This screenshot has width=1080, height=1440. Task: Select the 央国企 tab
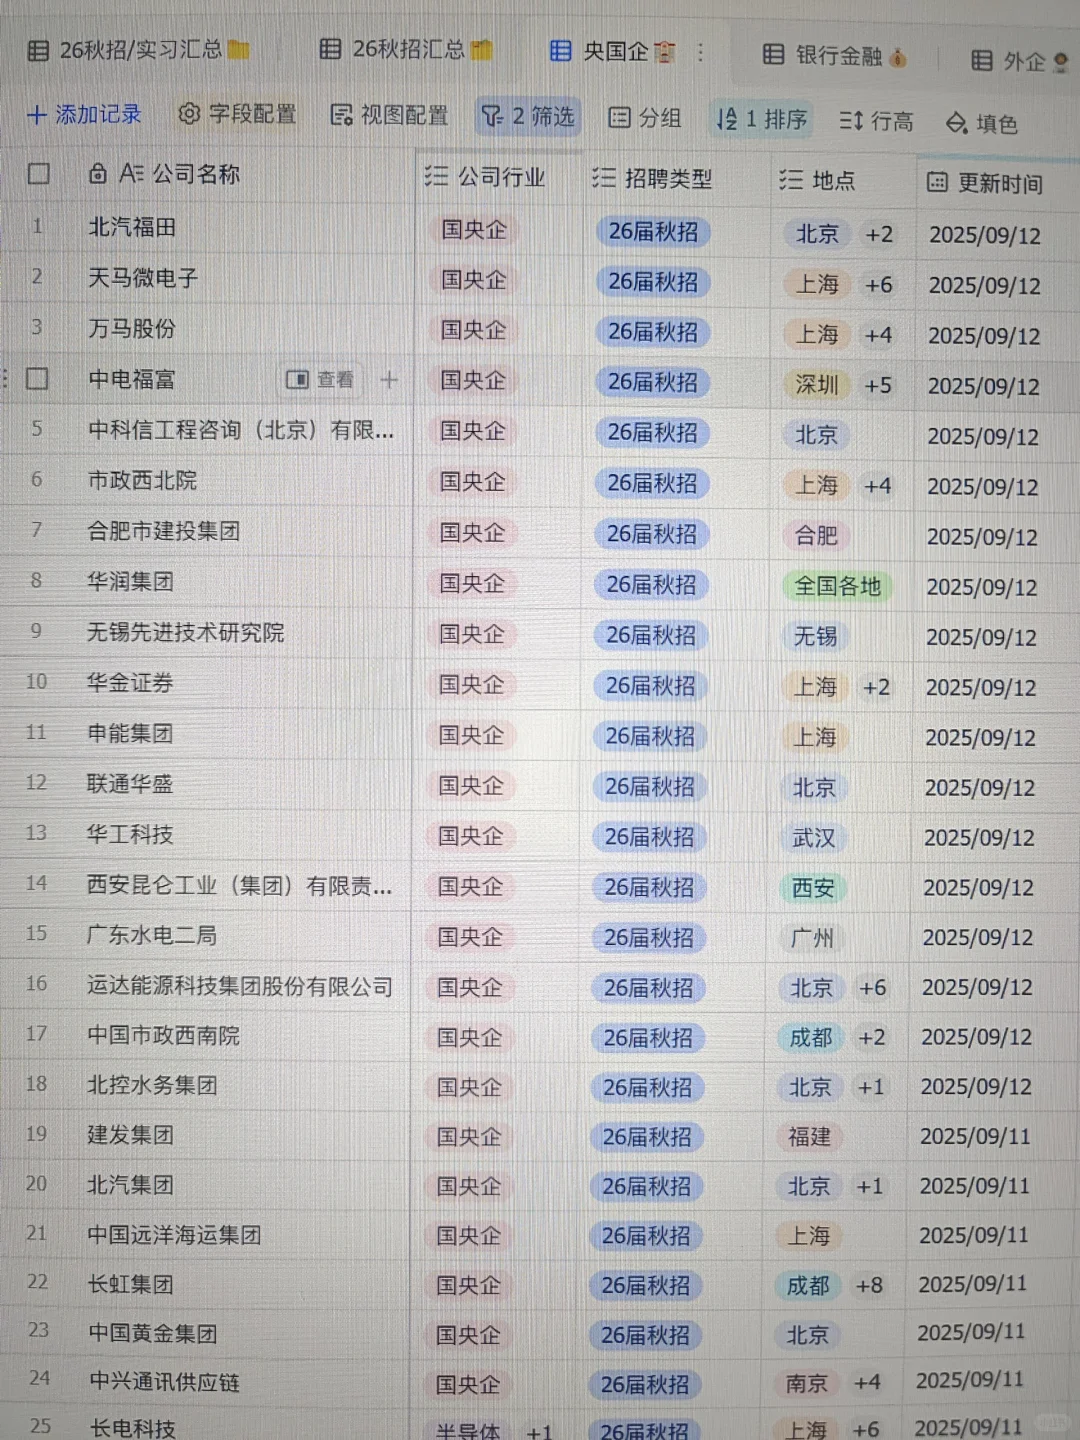point(613,51)
